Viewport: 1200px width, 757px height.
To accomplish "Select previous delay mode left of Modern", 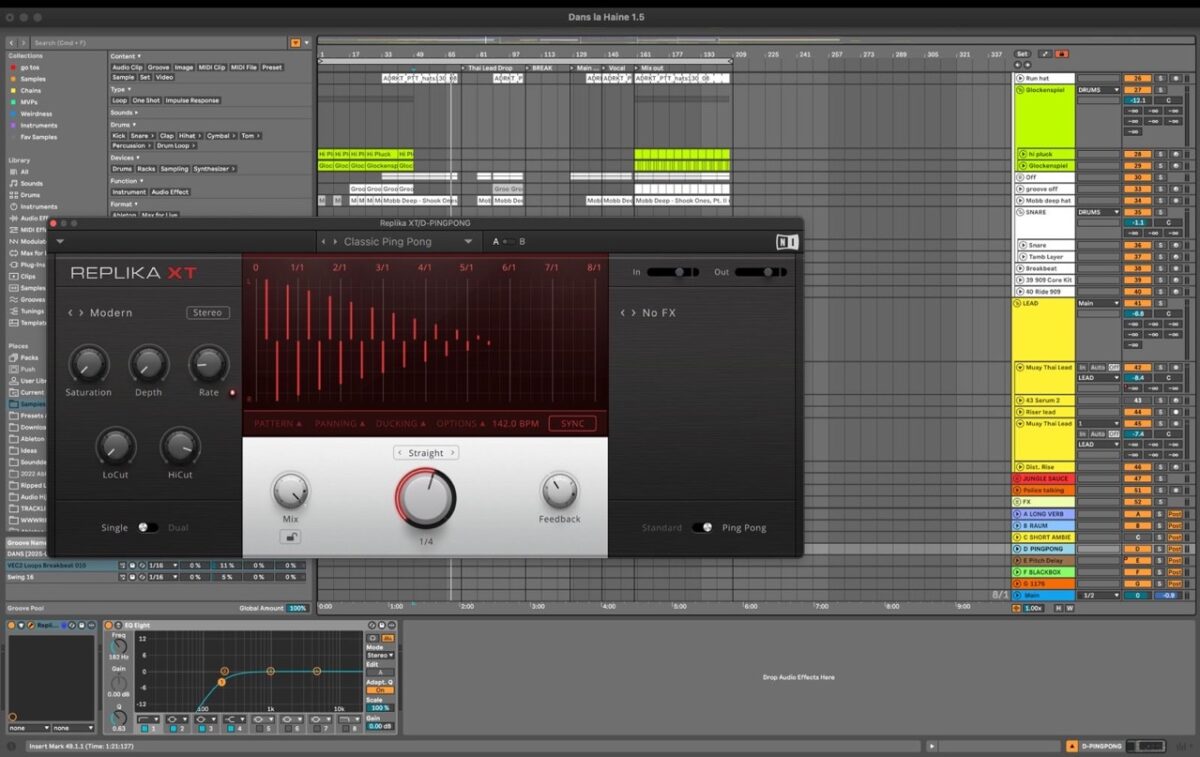I will coord(70,313).
